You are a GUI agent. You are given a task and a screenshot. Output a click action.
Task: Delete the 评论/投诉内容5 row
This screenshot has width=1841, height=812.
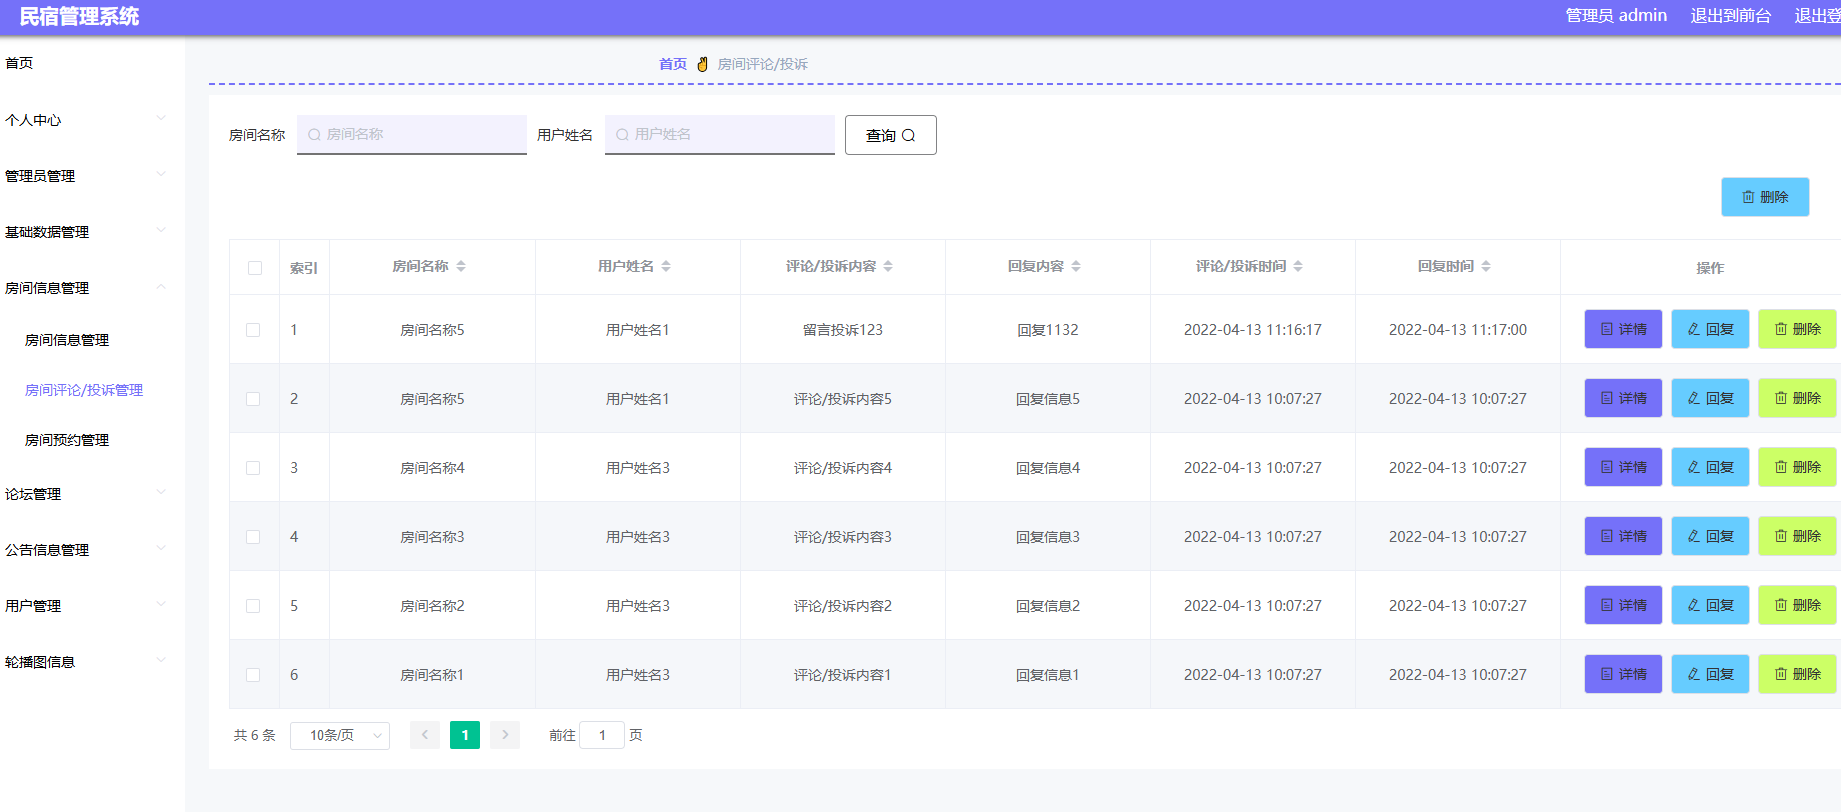click(x=1797, y=398)
